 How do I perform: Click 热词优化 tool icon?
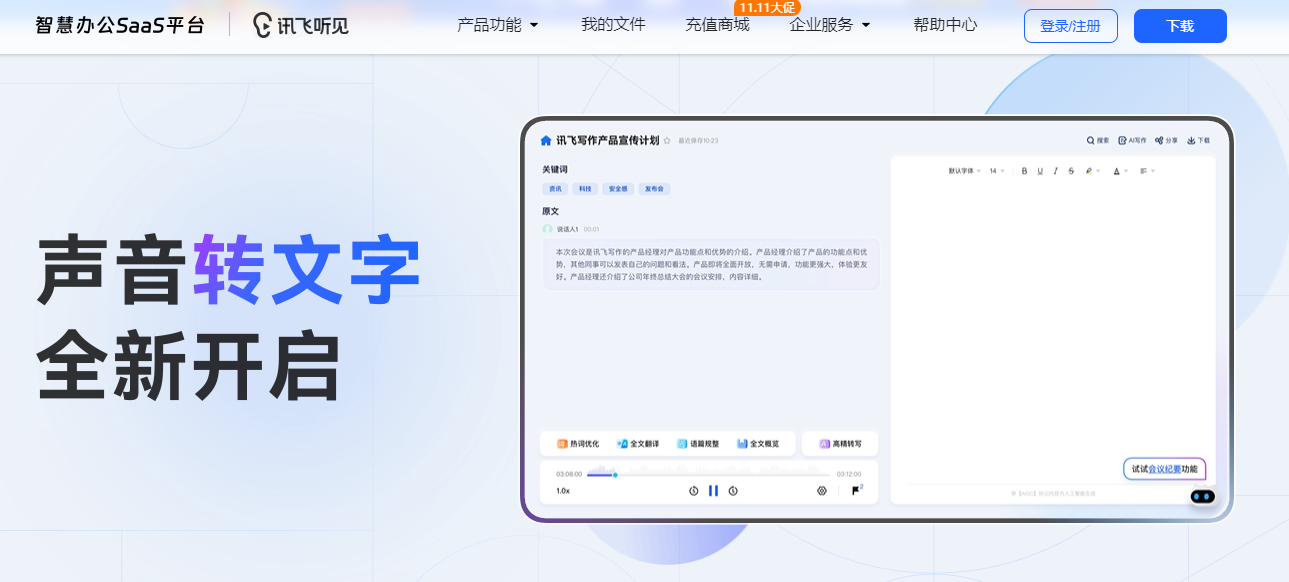click(x=563, y=443)
